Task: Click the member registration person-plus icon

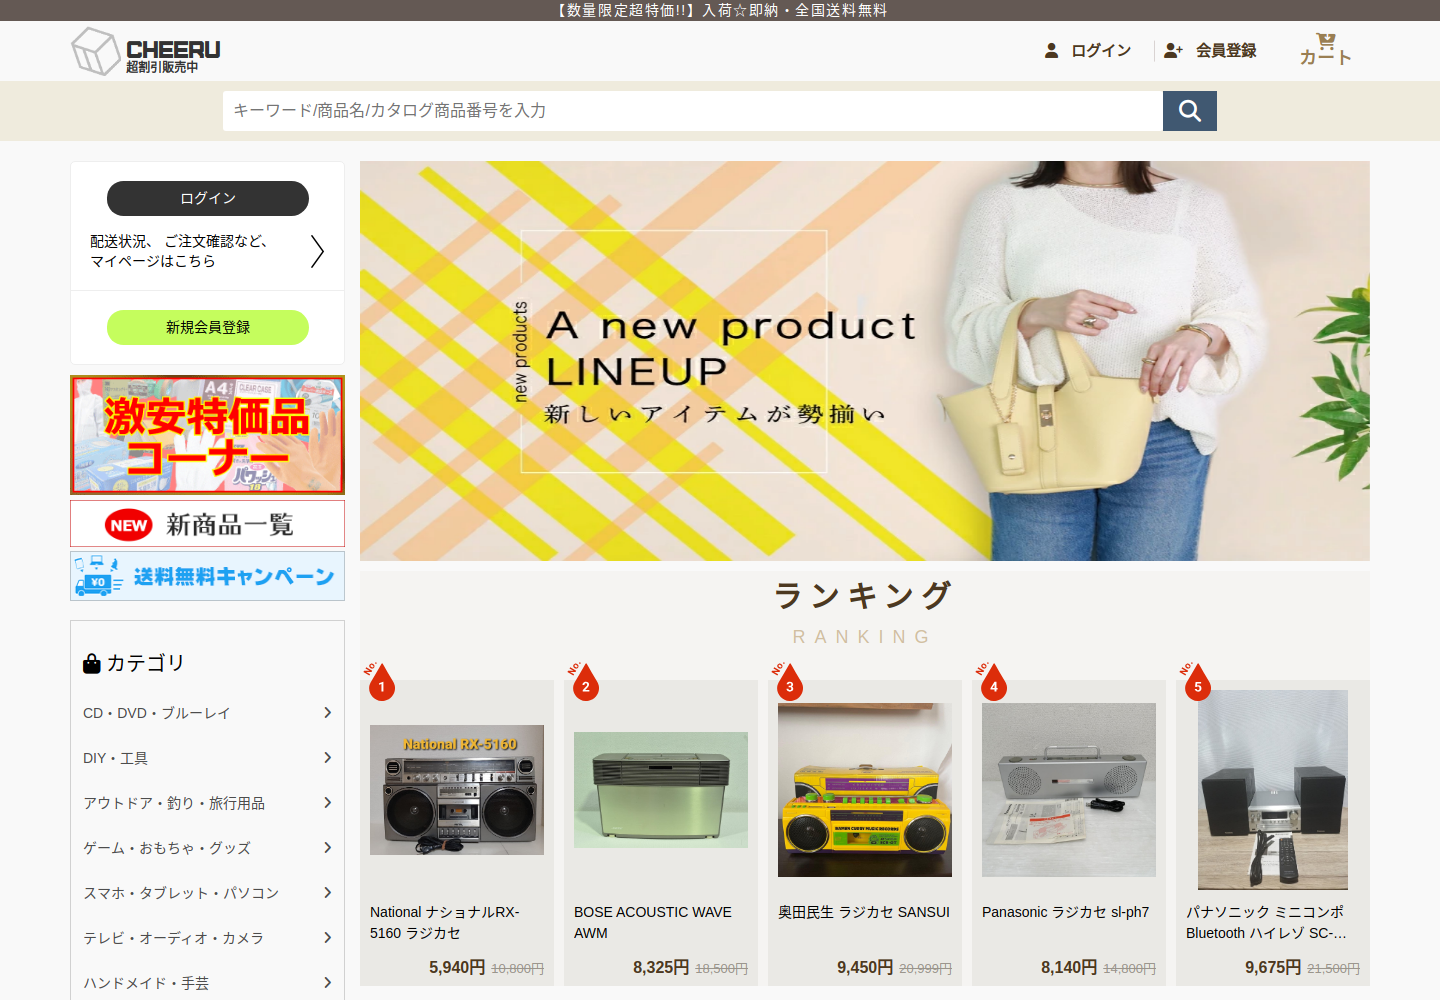Action: click(1173, 50)
